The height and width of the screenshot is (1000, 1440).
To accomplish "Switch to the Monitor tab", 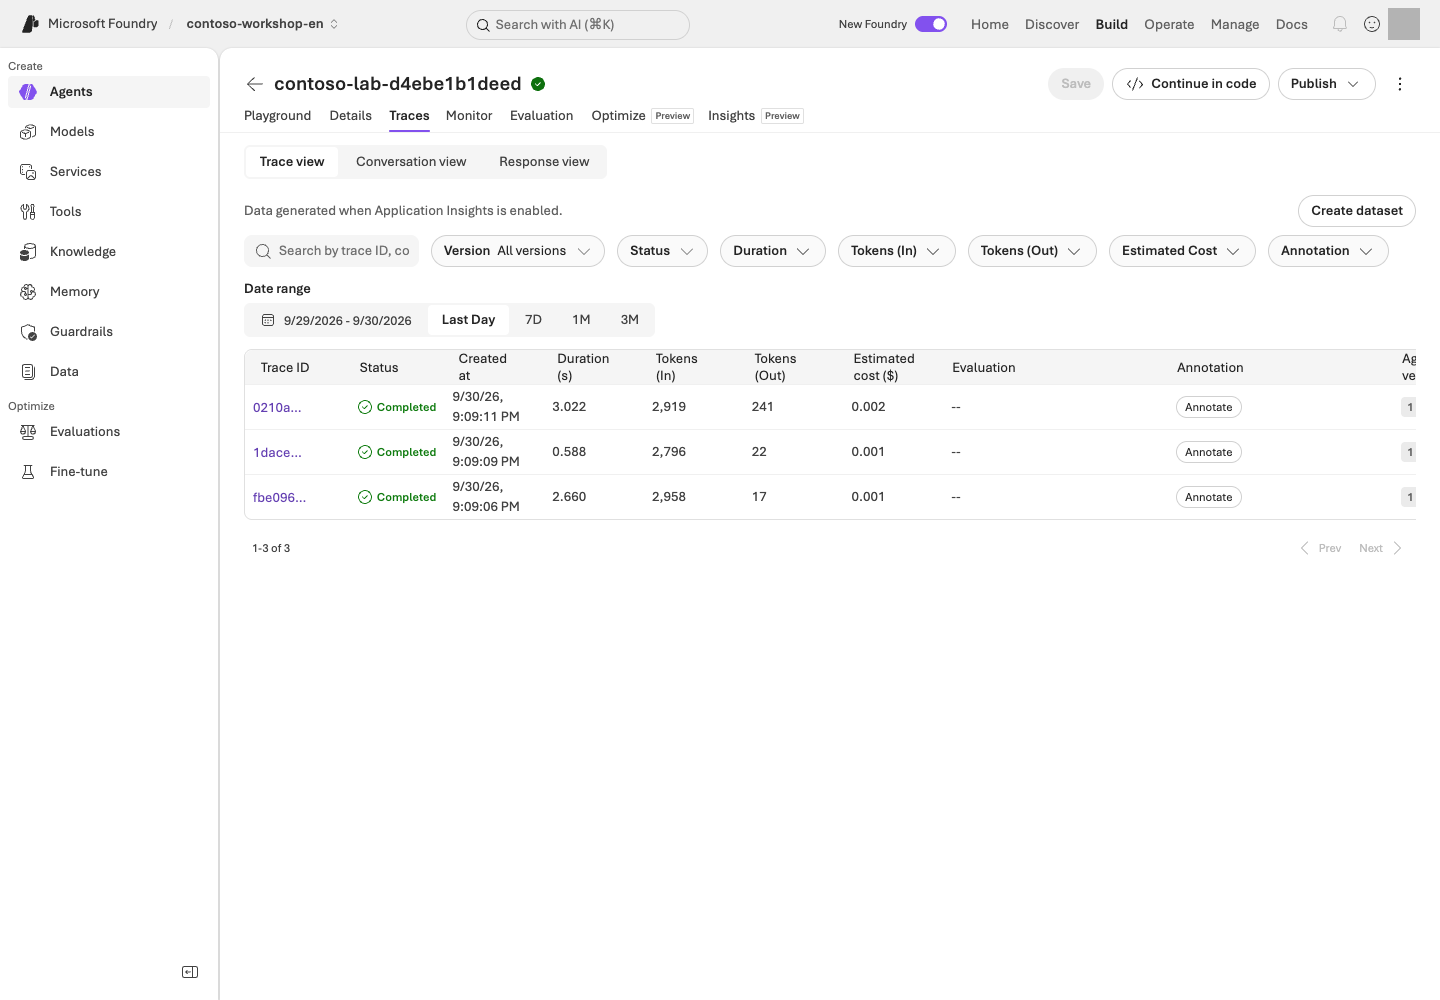I will click(469, 116).
